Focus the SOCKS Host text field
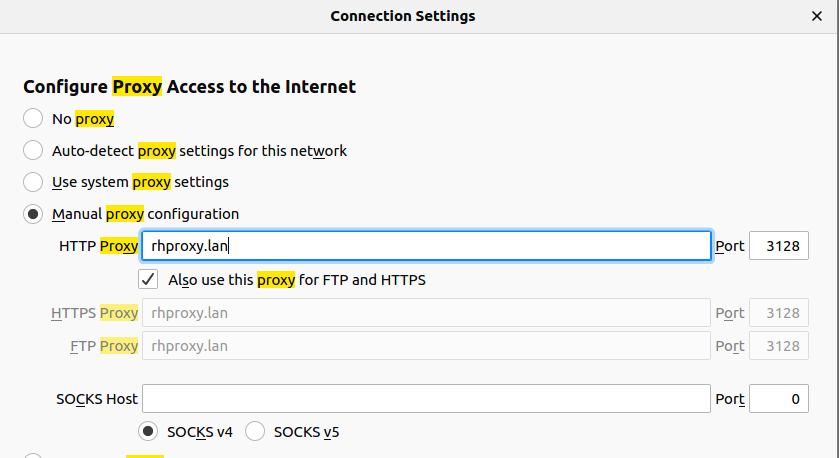The image size is (839, 458). pos(426,399)
